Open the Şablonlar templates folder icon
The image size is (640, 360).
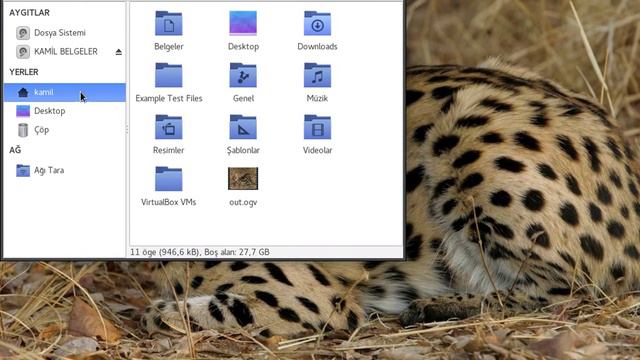[243, 127]
